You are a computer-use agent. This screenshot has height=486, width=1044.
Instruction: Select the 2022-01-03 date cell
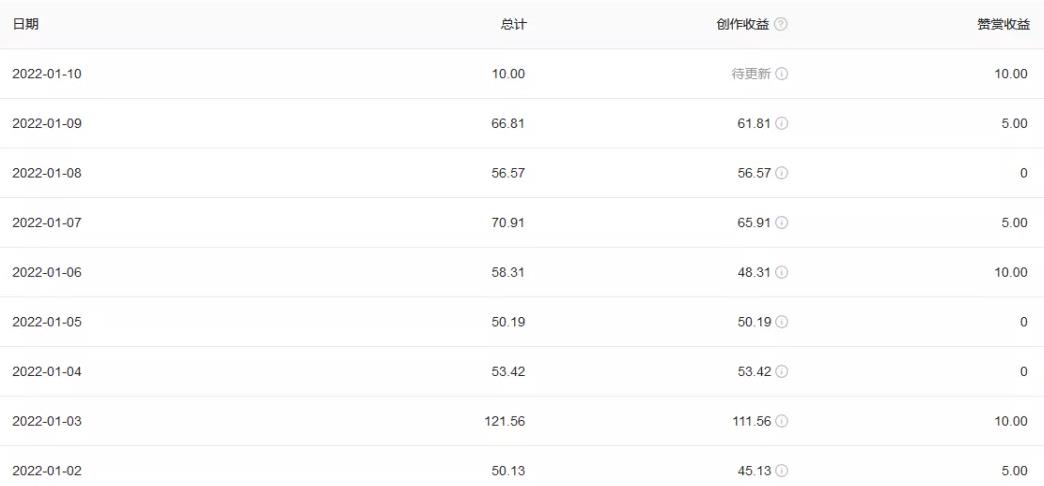pos(46,421)
